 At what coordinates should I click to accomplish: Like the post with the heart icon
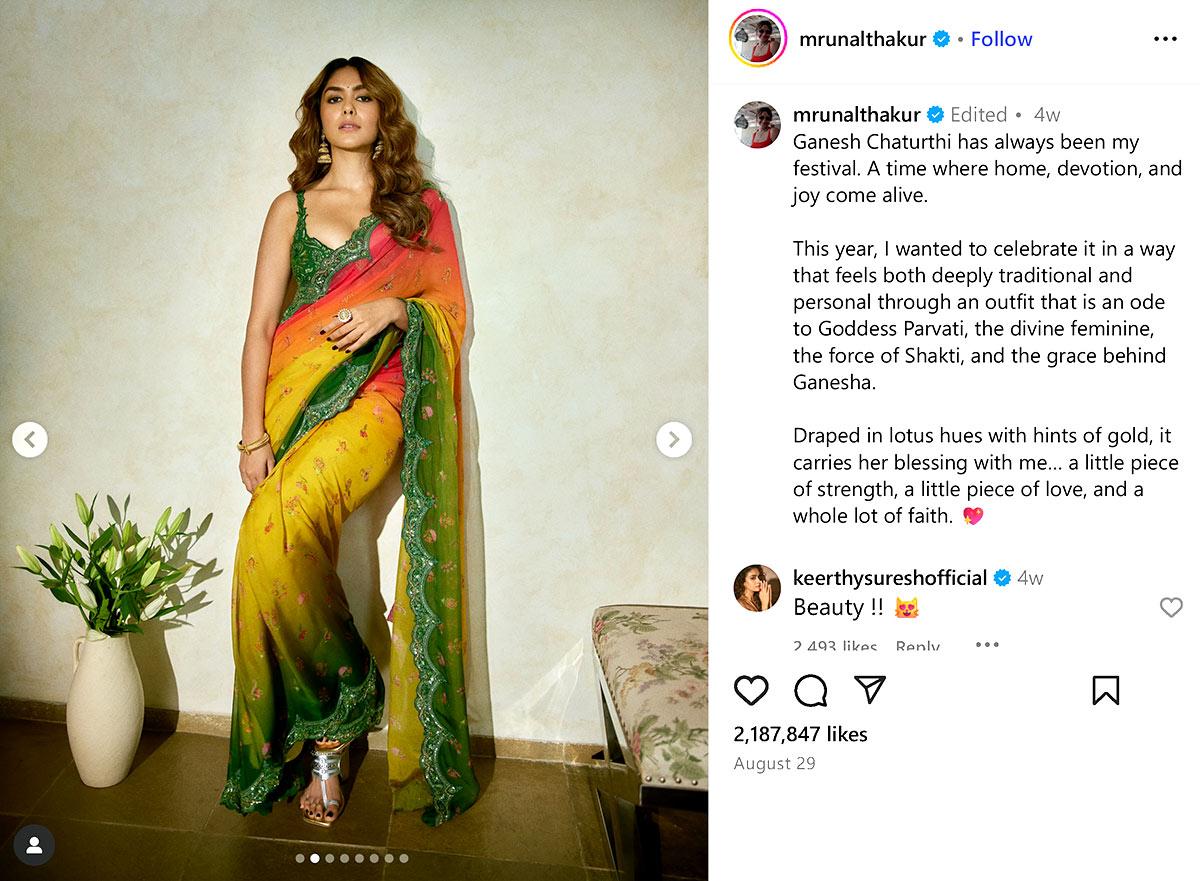tap(751, 690)
